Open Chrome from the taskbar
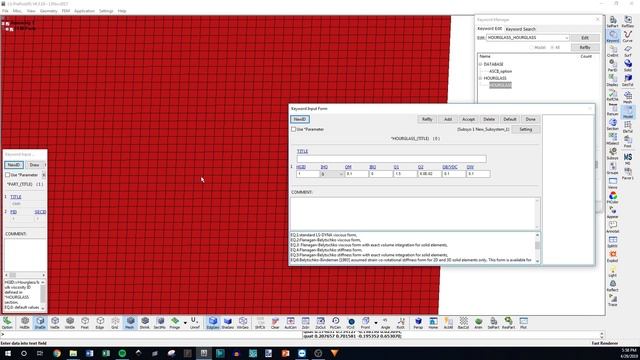Screen dimensions: 640x360 (57, 353)
